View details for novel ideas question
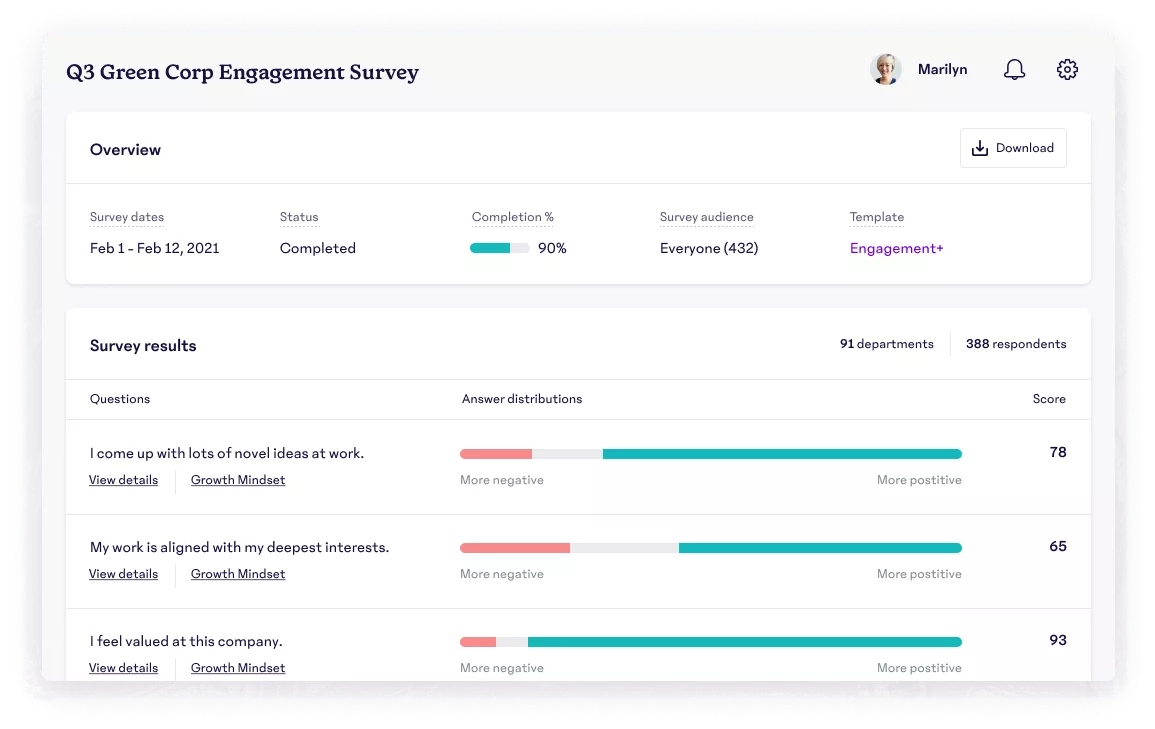Viewport: 1155px width, 729px height. pos(123,480)
